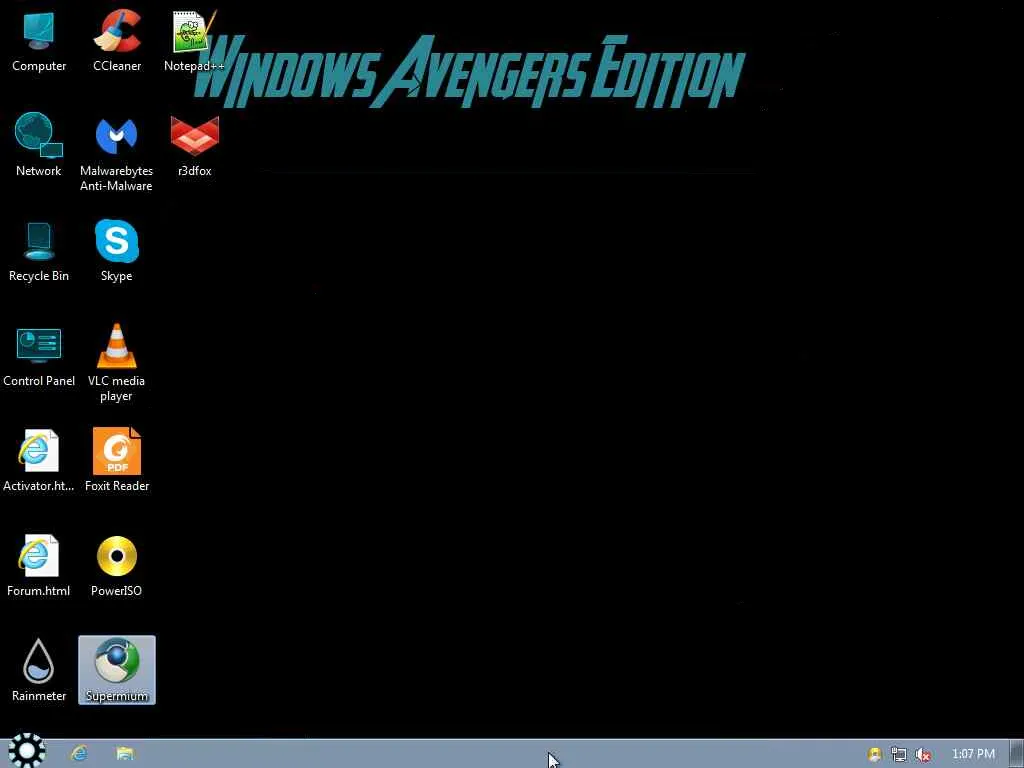Select the Supermium browser icon

point(117,670)
